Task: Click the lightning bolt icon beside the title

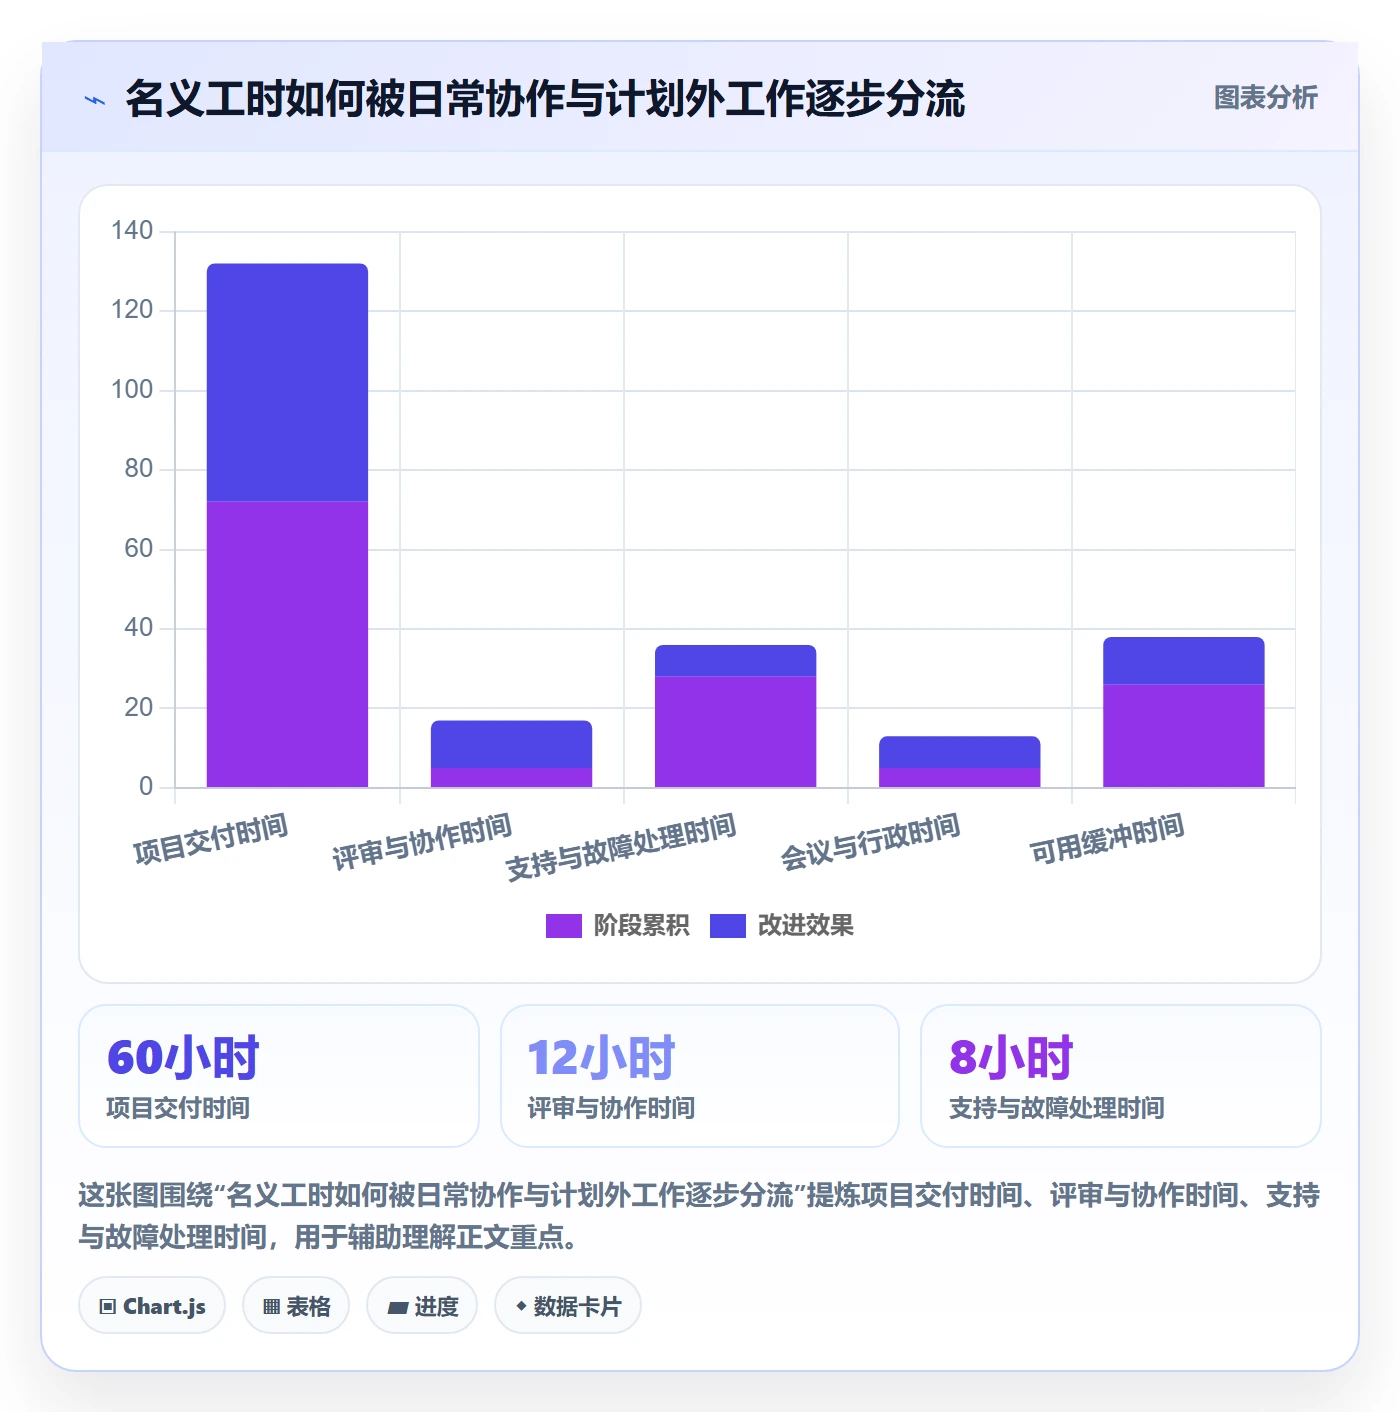Action: pyautogui.click(x=95, y=100)
